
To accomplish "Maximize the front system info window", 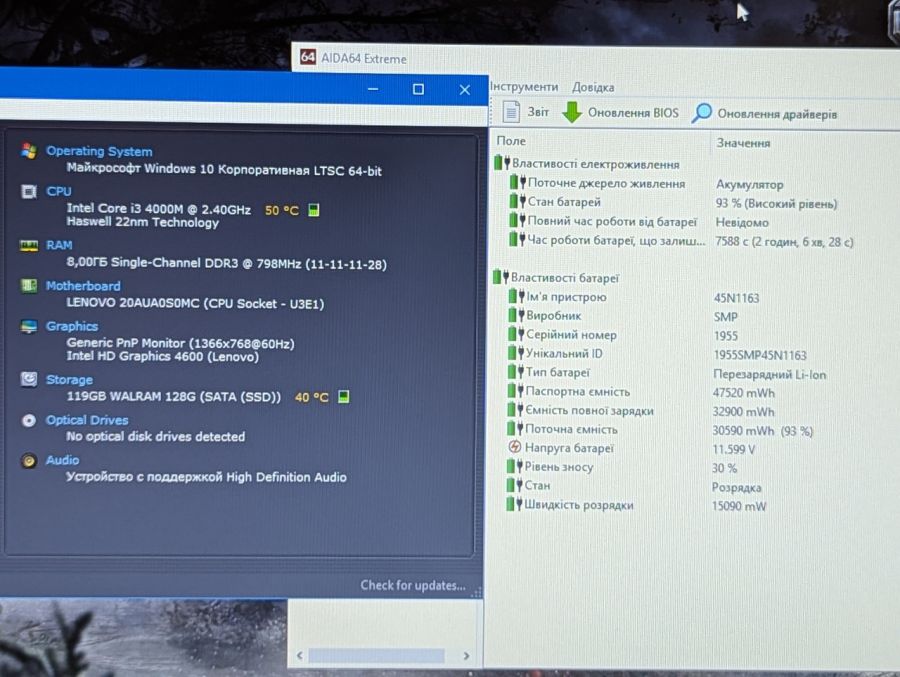I will point(418,89).
